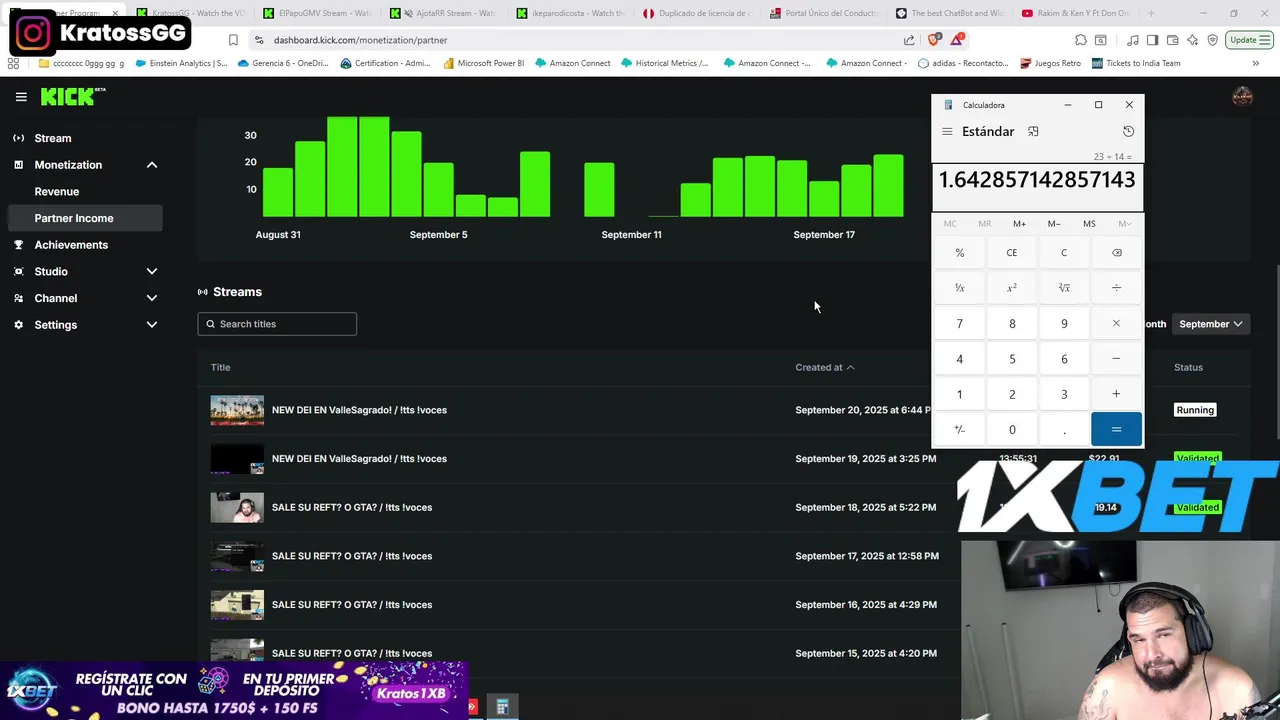The height and width of the screenshot is (720, 1280).
Task: Open the music note playlist icon
Action: point(1133,40)
